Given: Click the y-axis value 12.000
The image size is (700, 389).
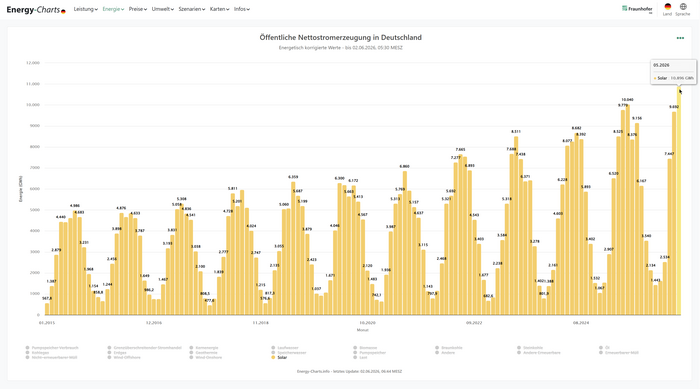Looking at the screenshot, I should pos(33,63).
